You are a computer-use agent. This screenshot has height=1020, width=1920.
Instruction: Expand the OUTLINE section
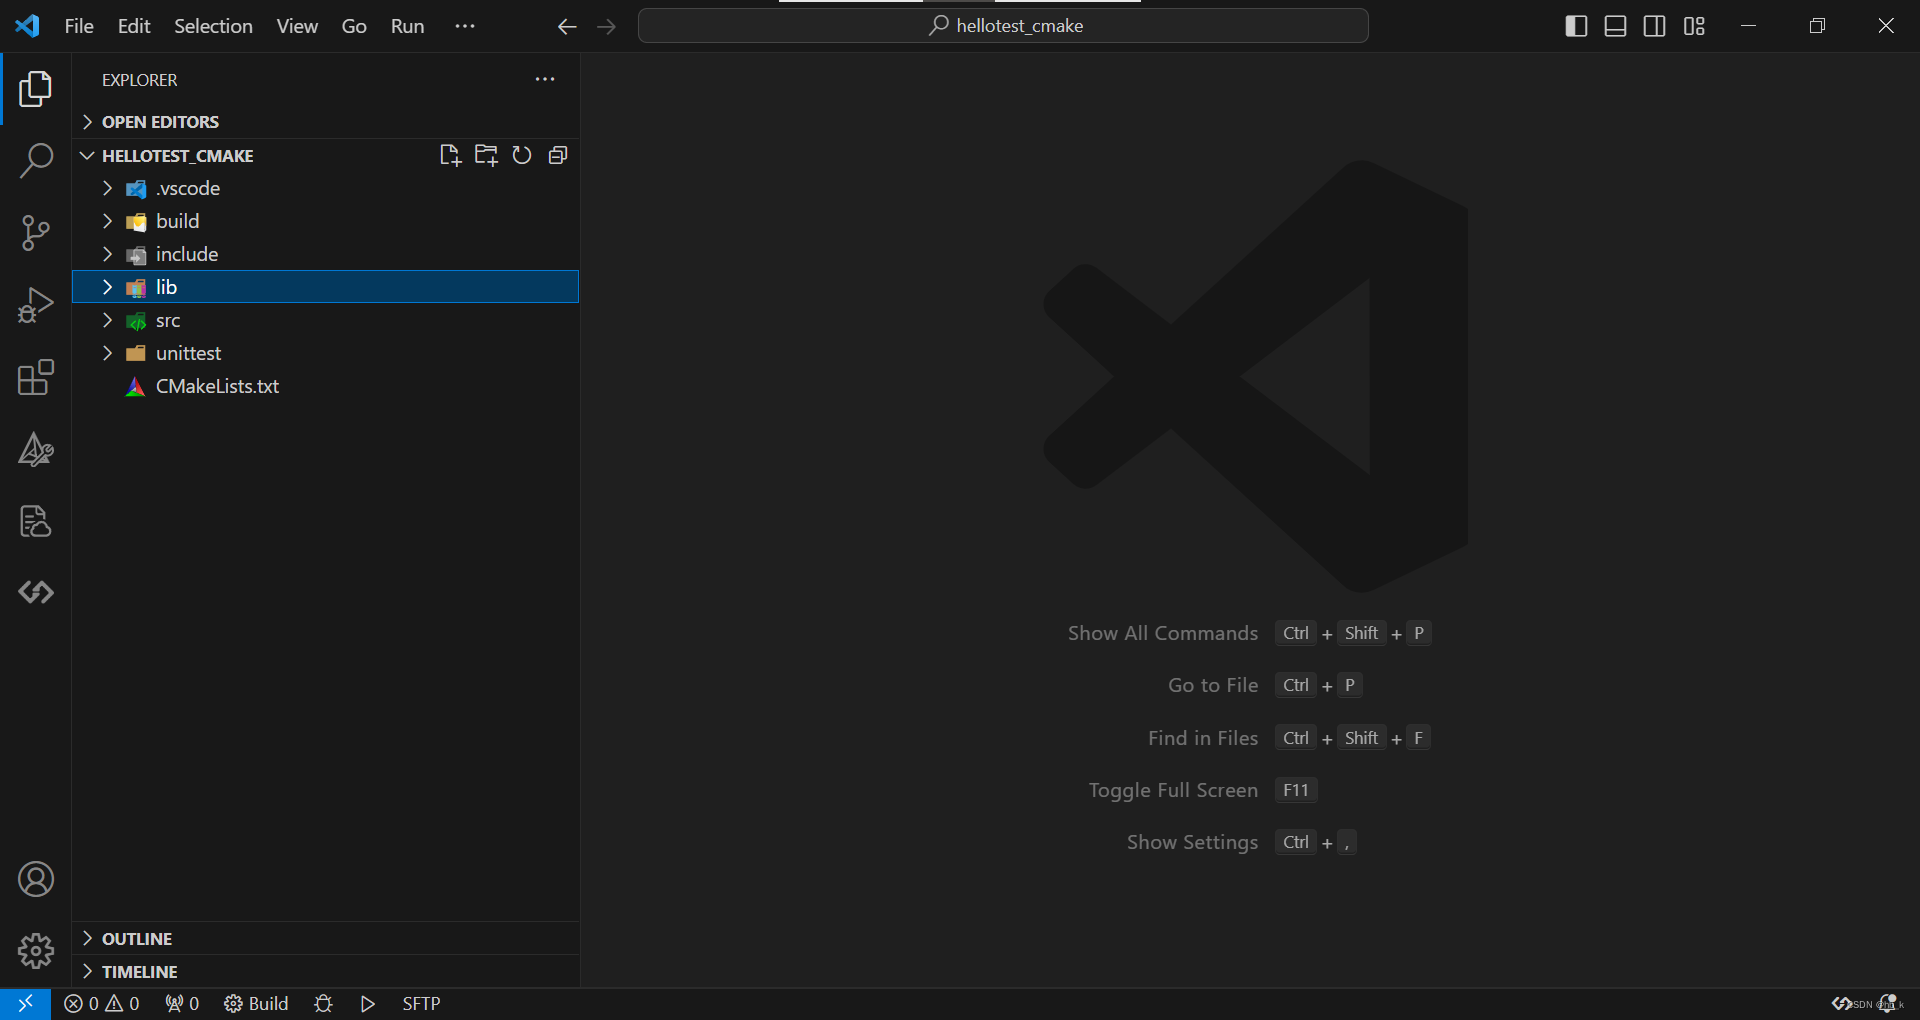326,938
